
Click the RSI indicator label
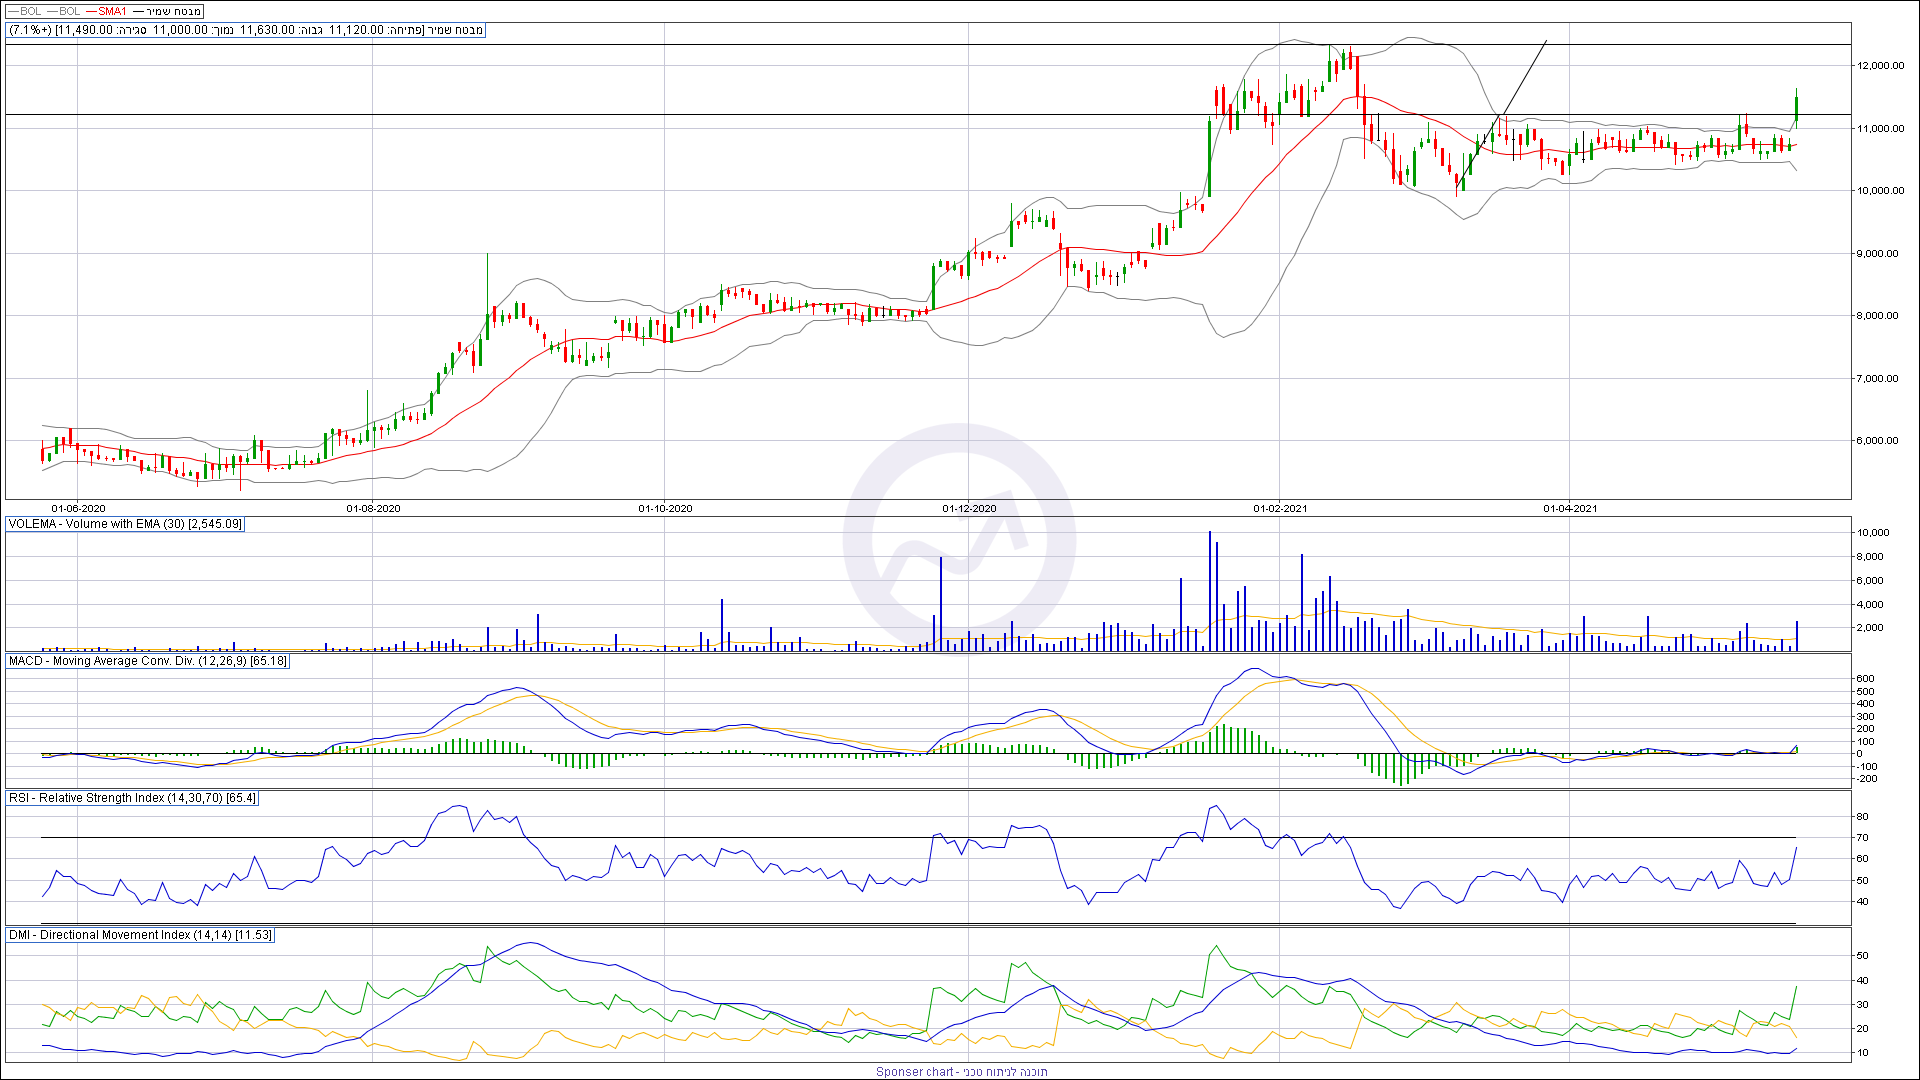(x=132, y=798)
